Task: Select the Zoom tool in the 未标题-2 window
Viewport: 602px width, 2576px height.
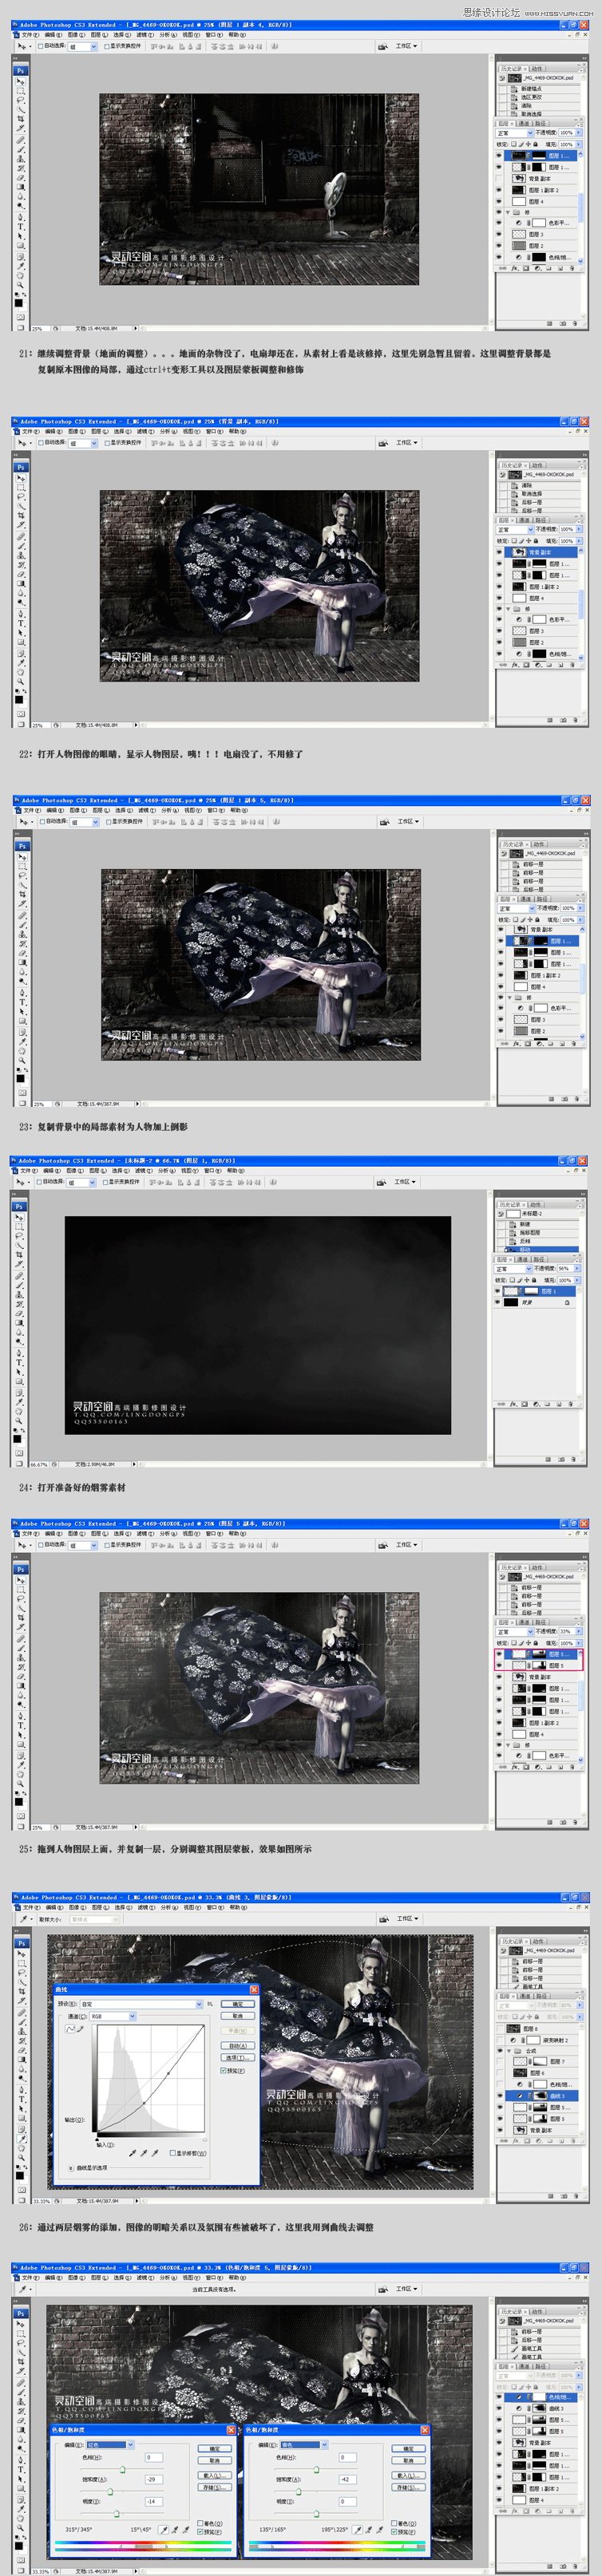Action: point(20,1421)
